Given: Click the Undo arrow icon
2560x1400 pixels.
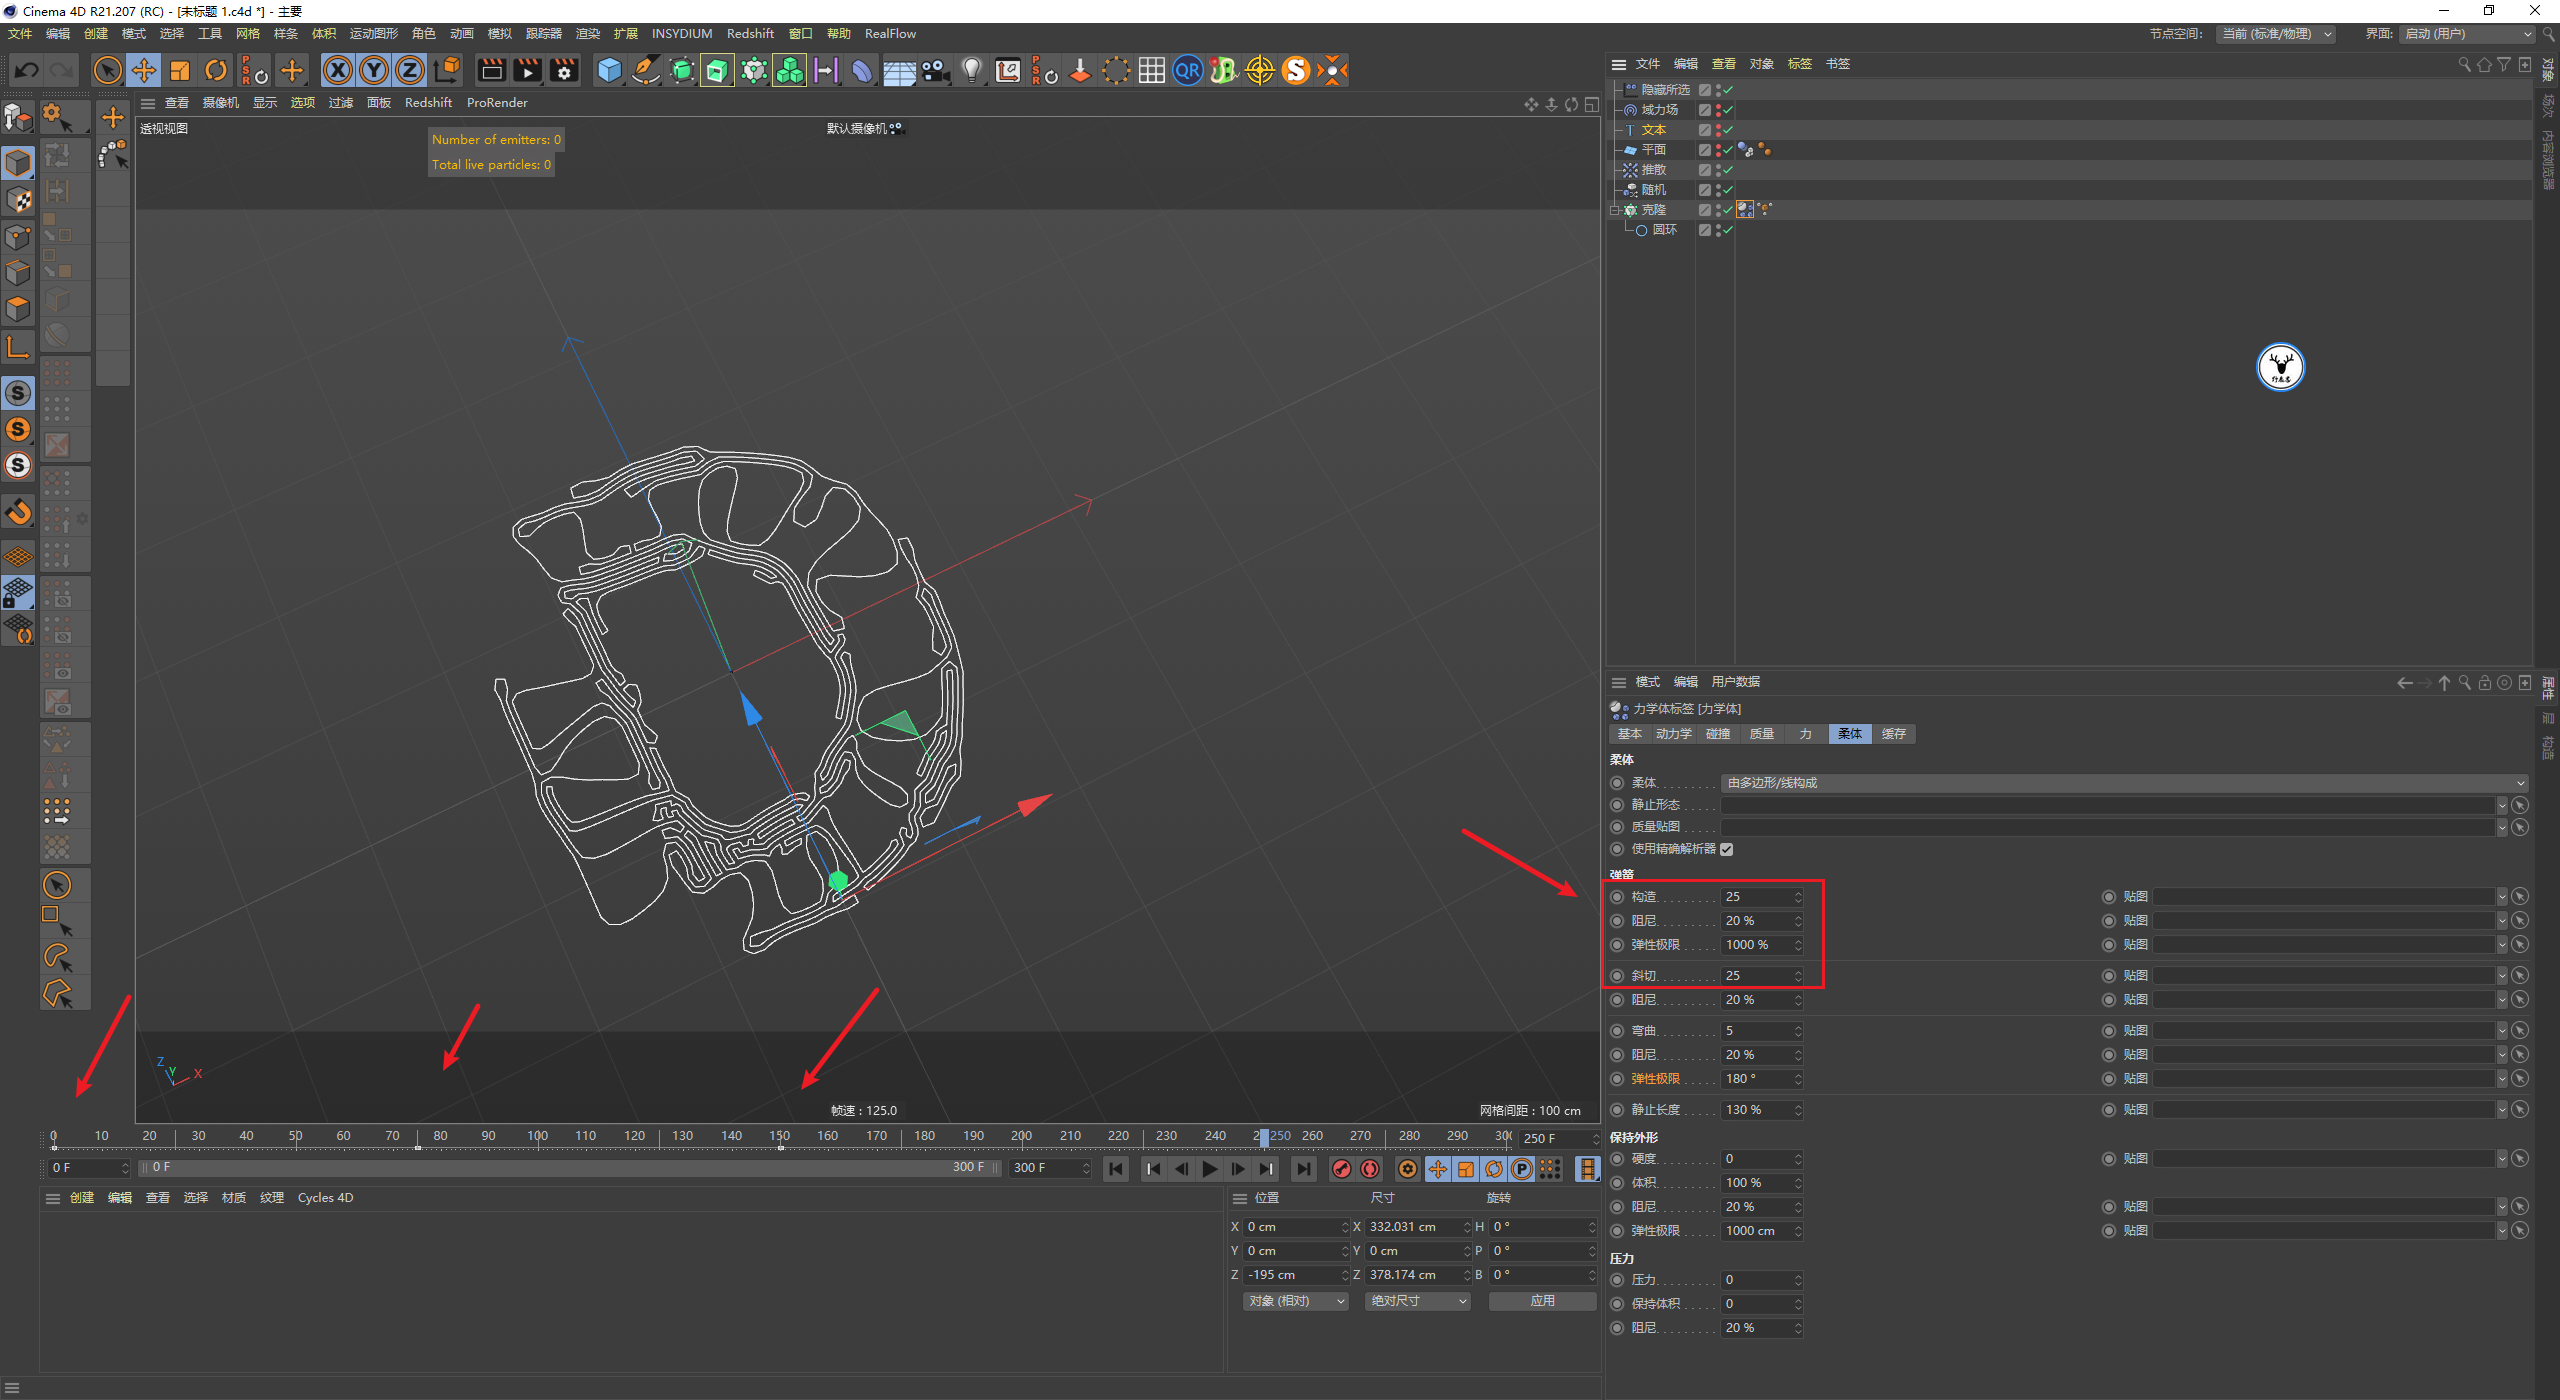Looking at the screenshot, I should tap(27, 70).
